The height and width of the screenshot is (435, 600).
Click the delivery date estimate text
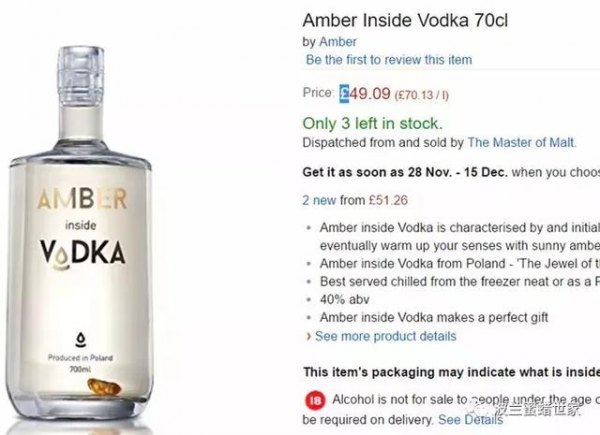coord(405,172)
